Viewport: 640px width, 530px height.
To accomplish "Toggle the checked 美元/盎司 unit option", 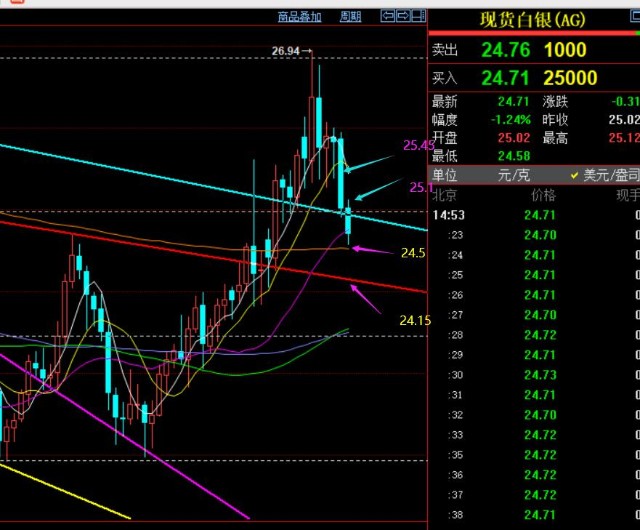I will pos(603,175).
